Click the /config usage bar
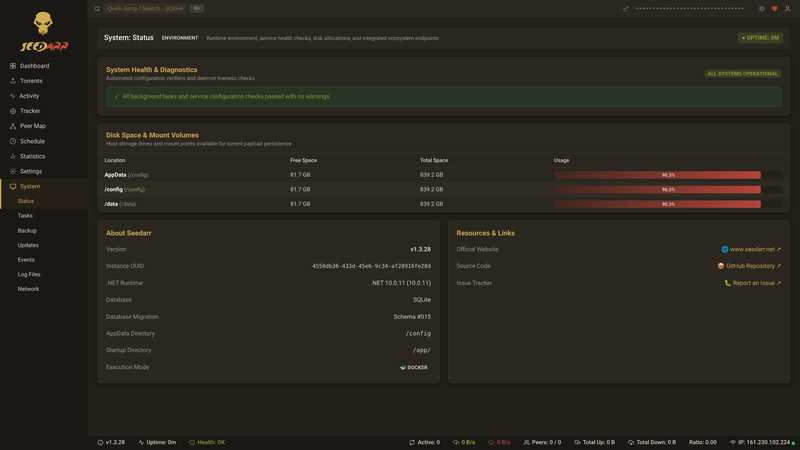The image size is (800, 450). tap(668, 189)
